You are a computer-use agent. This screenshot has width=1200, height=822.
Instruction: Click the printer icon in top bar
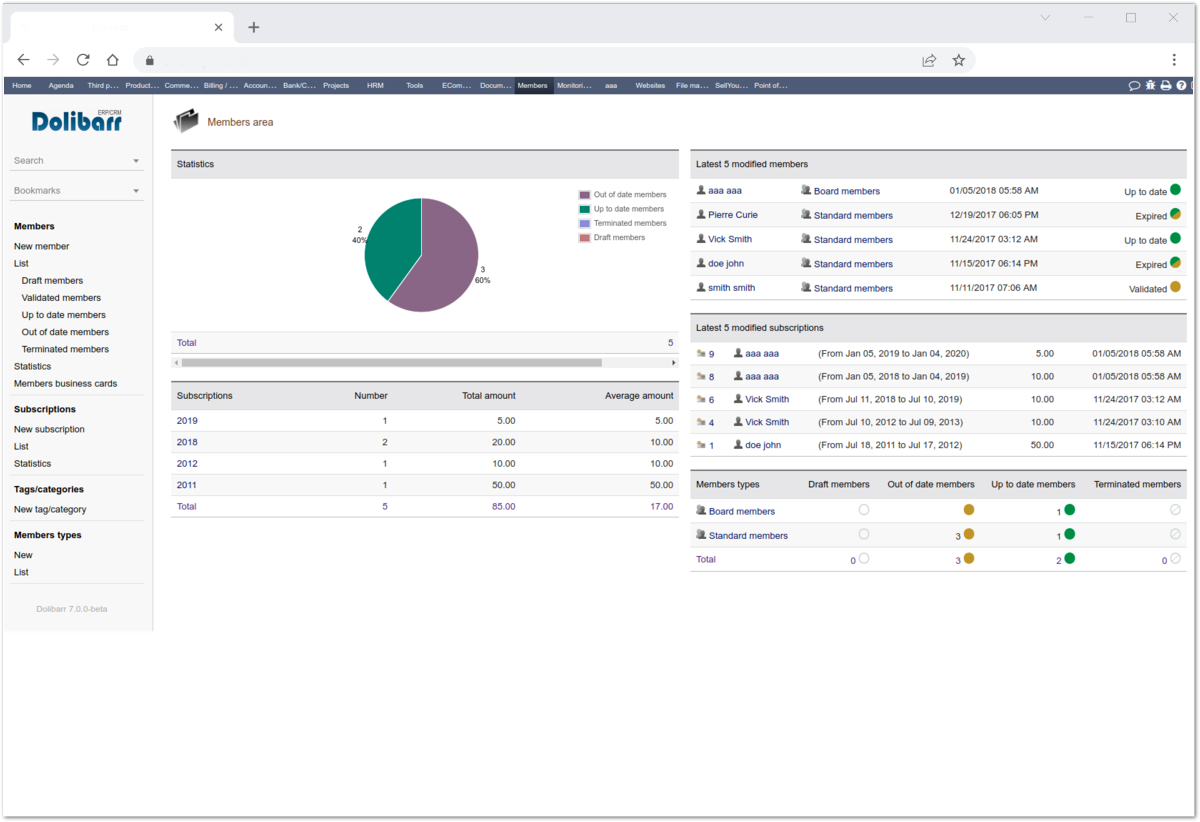coord(1166,86)
